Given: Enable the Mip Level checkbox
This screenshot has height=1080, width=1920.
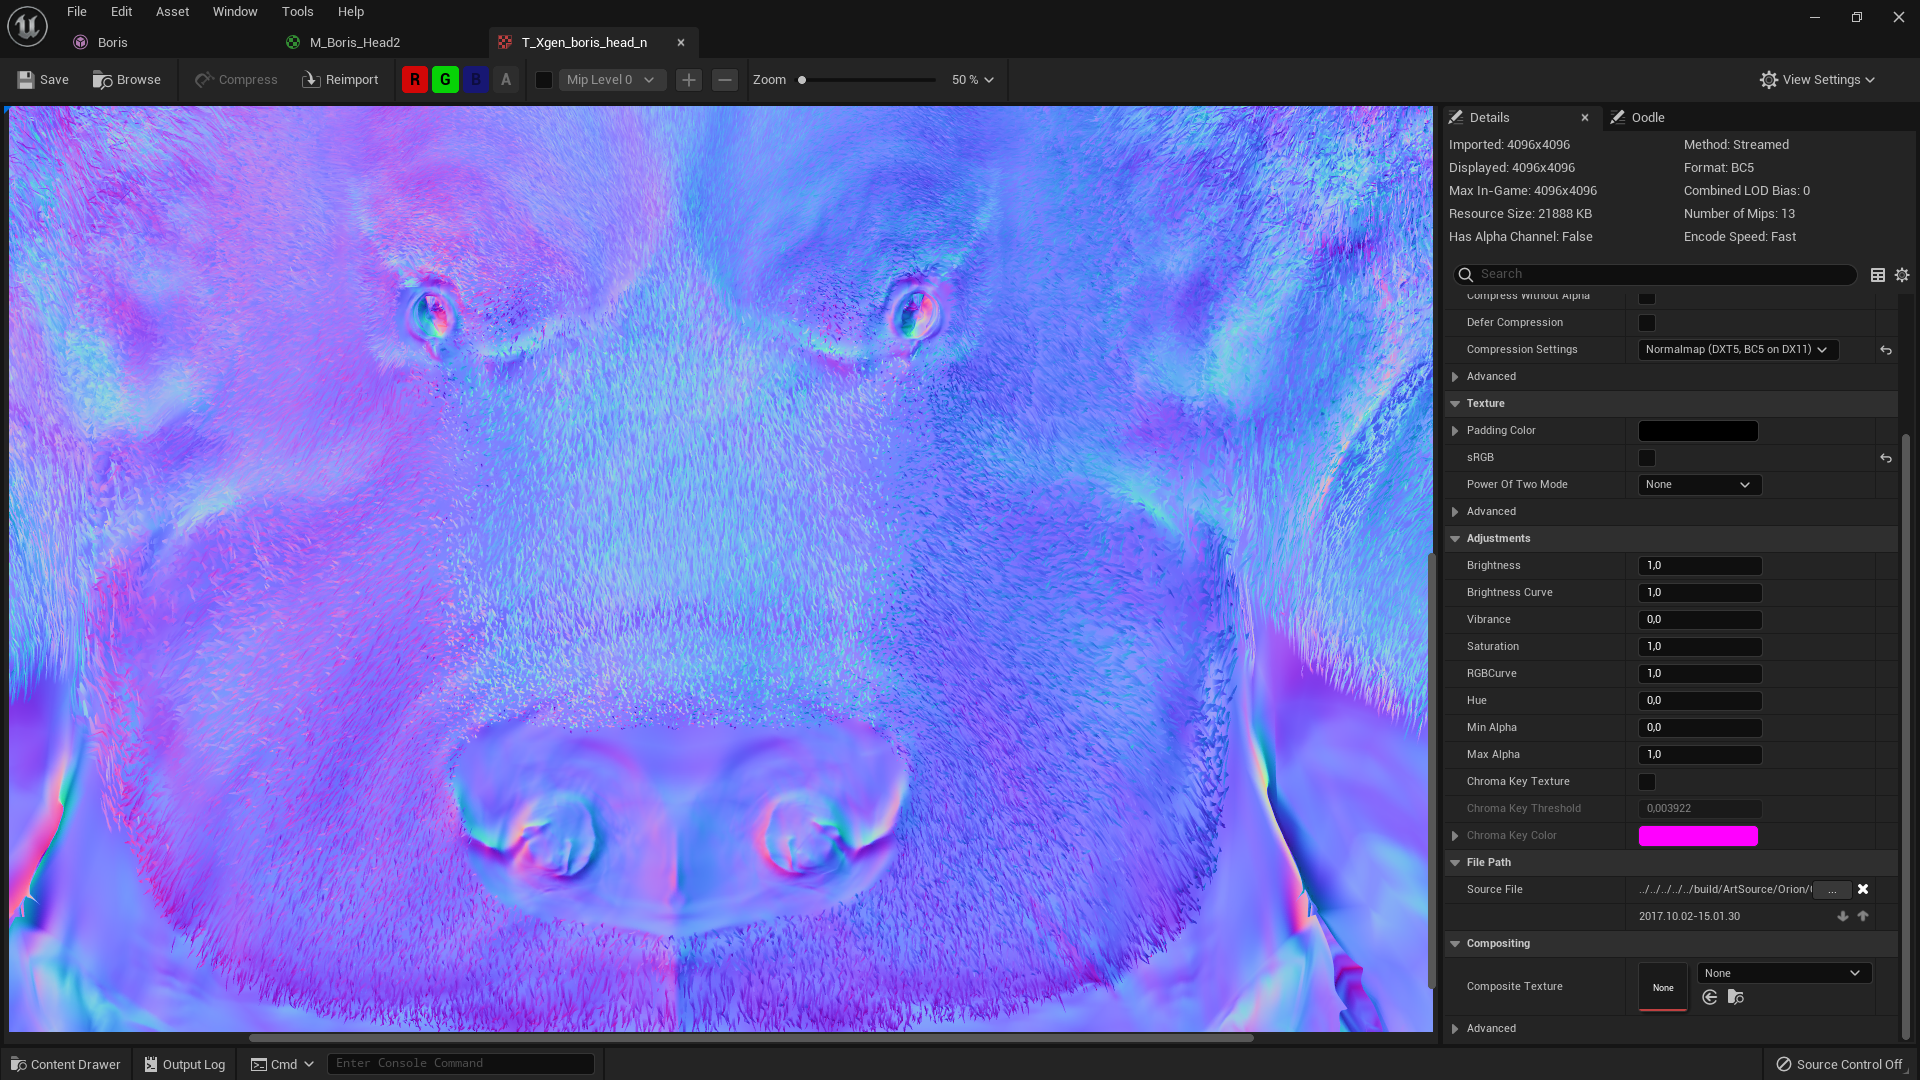Looking at the screenshot, I should point(544,80).
